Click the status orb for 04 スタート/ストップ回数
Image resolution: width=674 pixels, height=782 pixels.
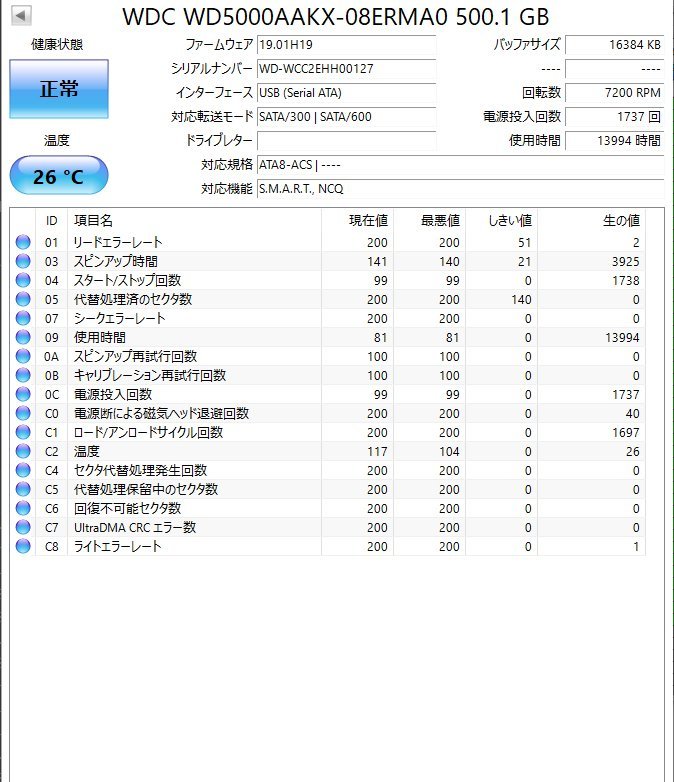tap(23, 280)
